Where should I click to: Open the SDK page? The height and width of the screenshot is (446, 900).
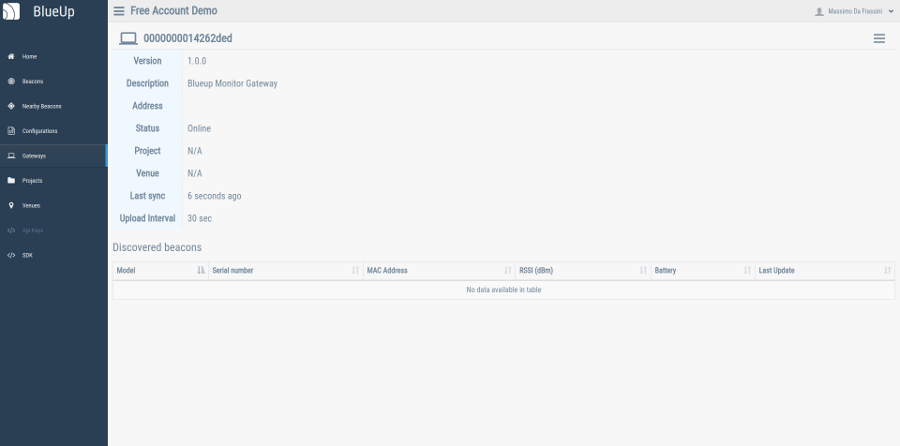coord(54,255)
